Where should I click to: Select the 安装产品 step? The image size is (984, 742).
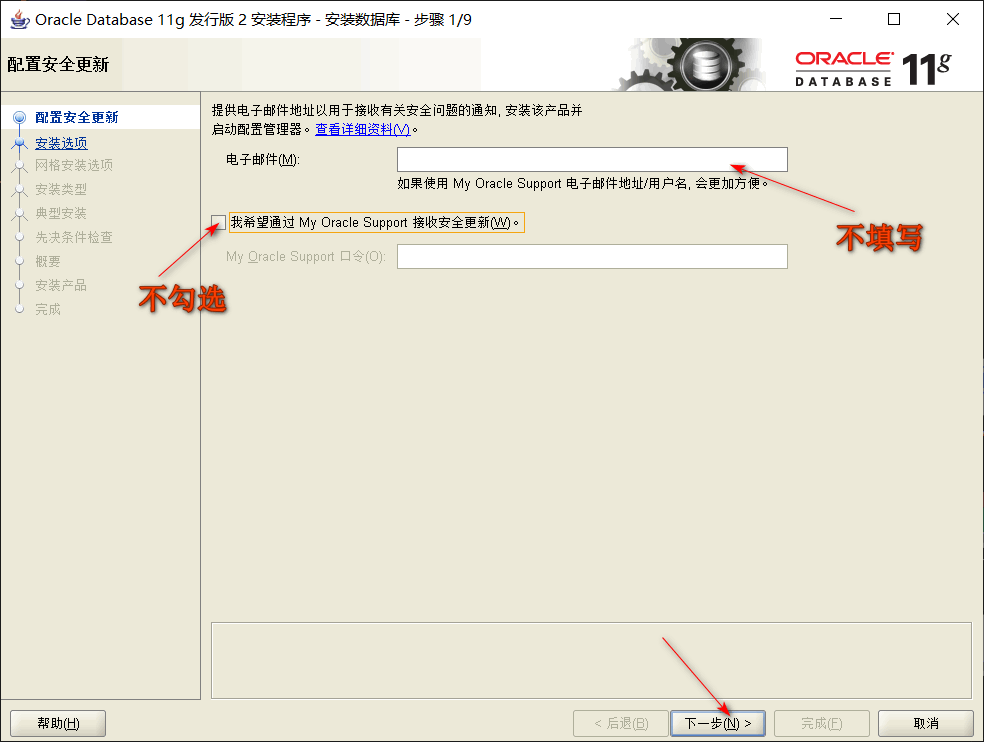[x=61, y=285]
